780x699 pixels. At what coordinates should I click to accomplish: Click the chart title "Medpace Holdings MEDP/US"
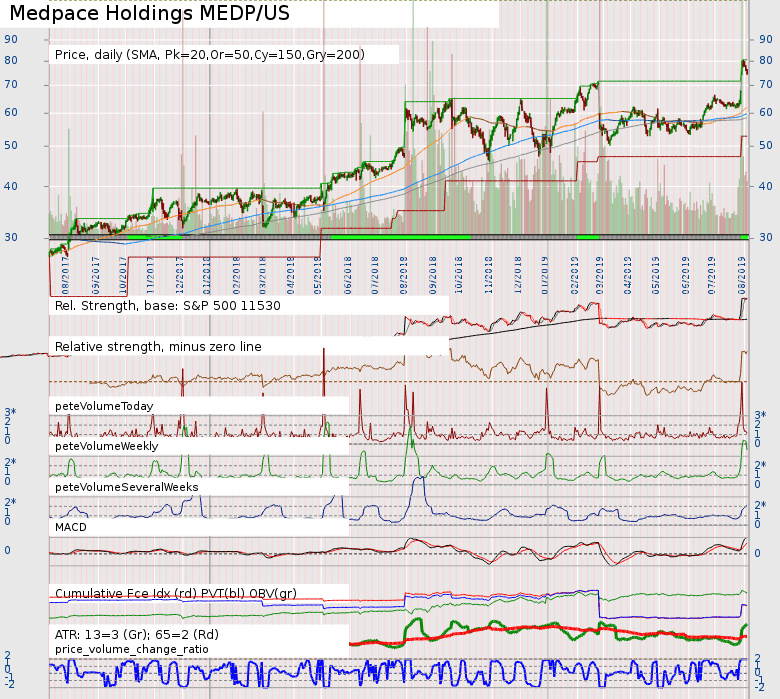click(x=149, y=13)
